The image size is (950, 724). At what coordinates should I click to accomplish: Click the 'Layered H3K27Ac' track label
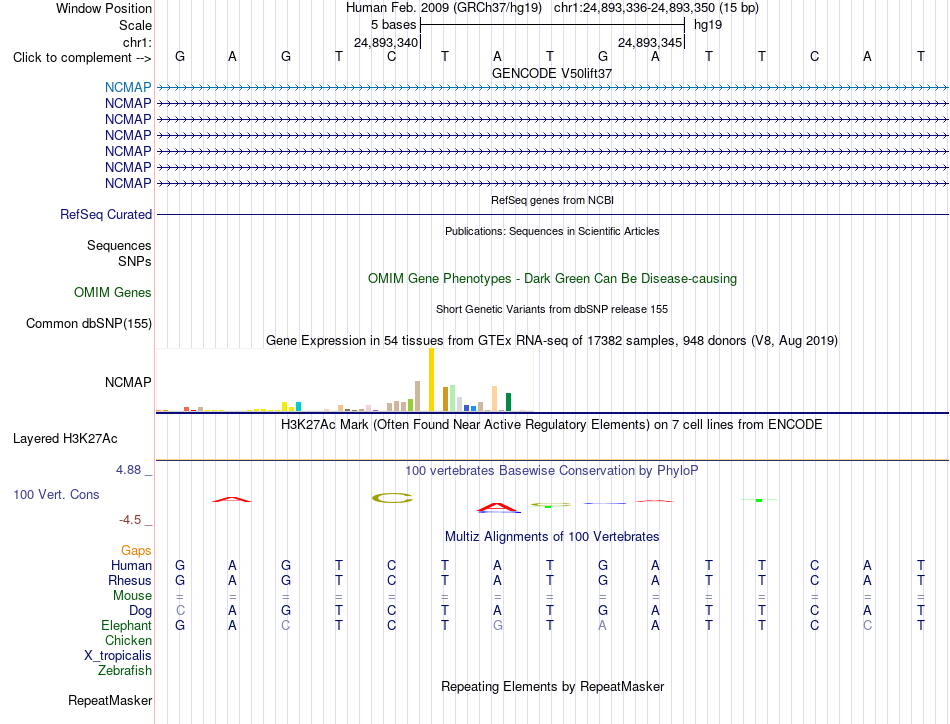65,439
